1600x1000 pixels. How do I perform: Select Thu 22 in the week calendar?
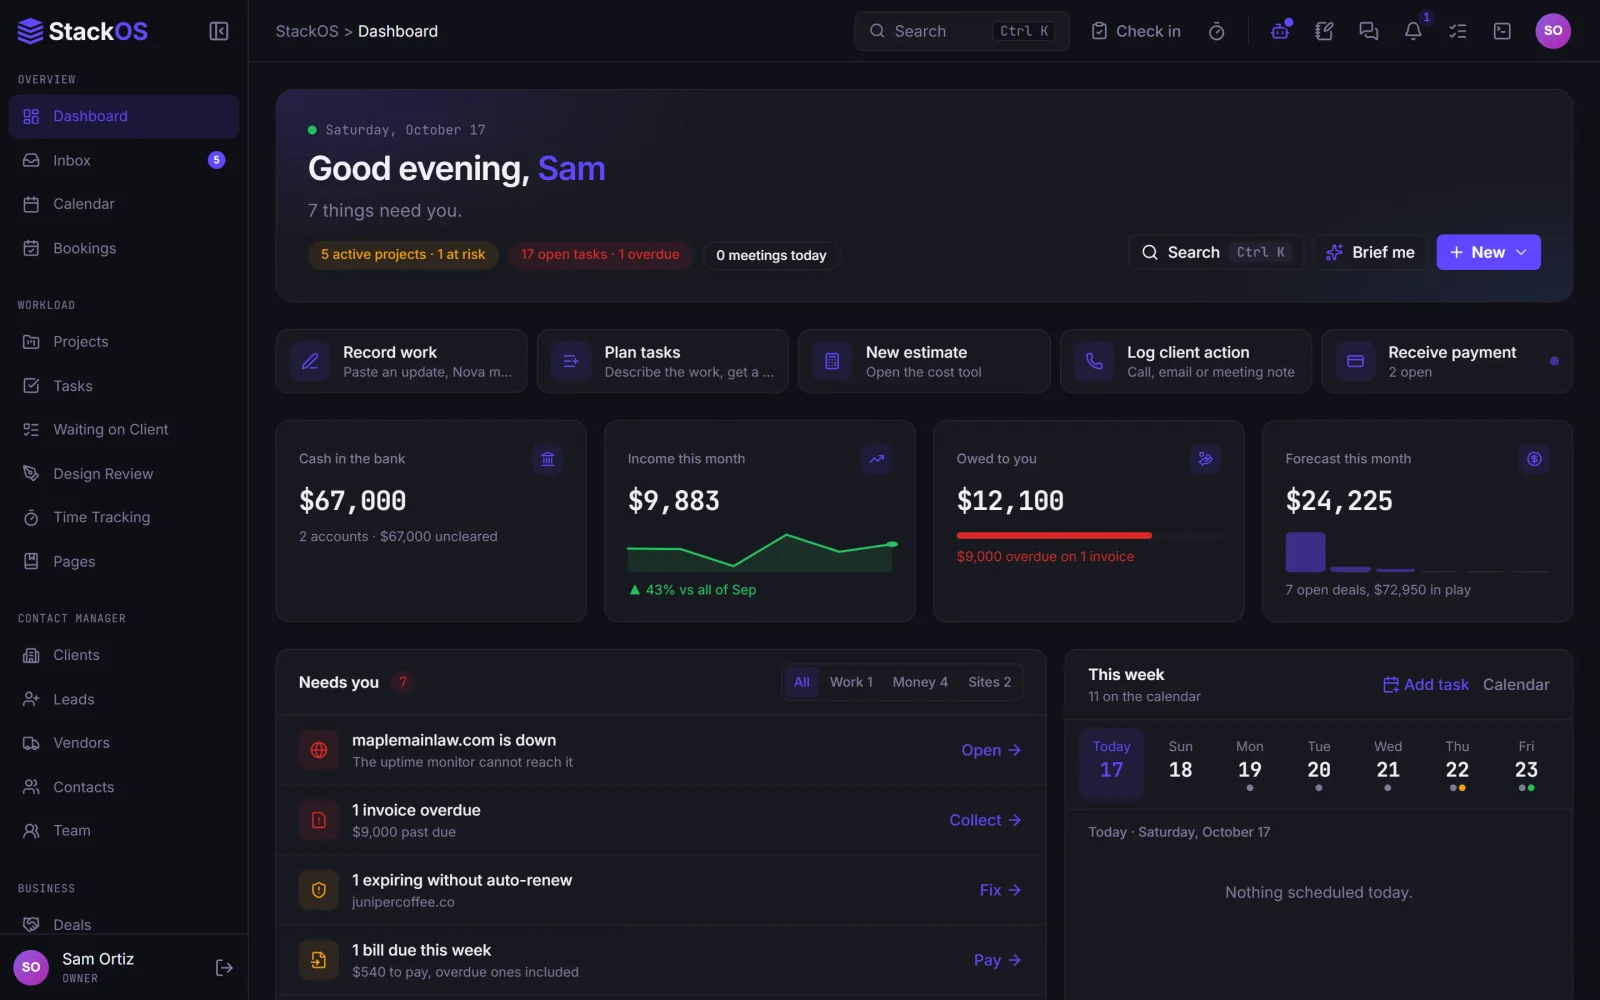pos(1457,765)
